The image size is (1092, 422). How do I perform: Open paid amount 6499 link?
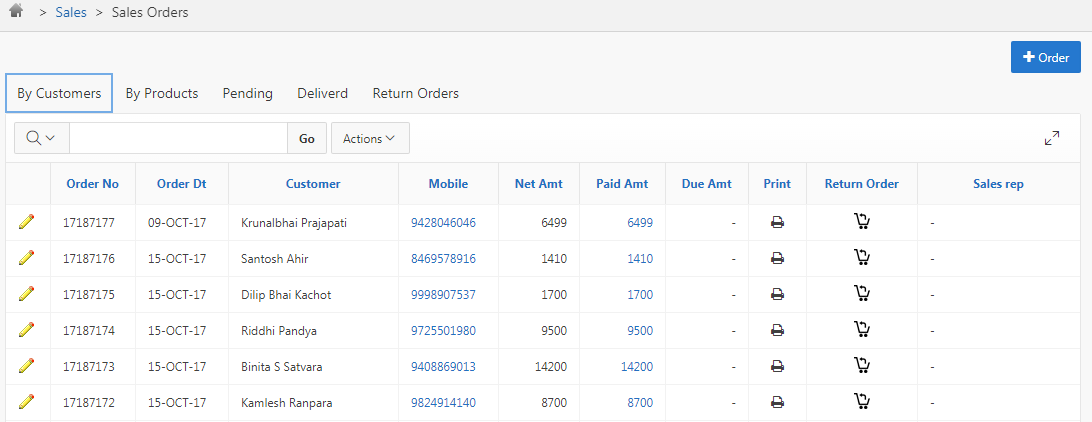(x=640, y=223)
